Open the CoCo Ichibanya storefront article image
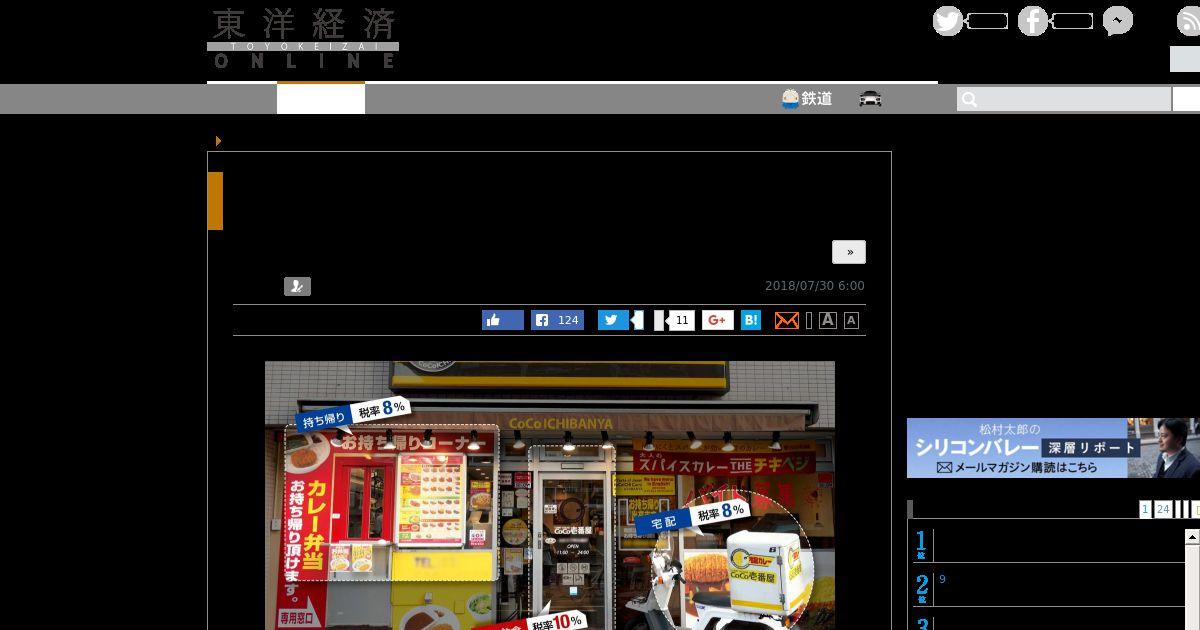Screen dimensions: 1200x630 [550, 495]
